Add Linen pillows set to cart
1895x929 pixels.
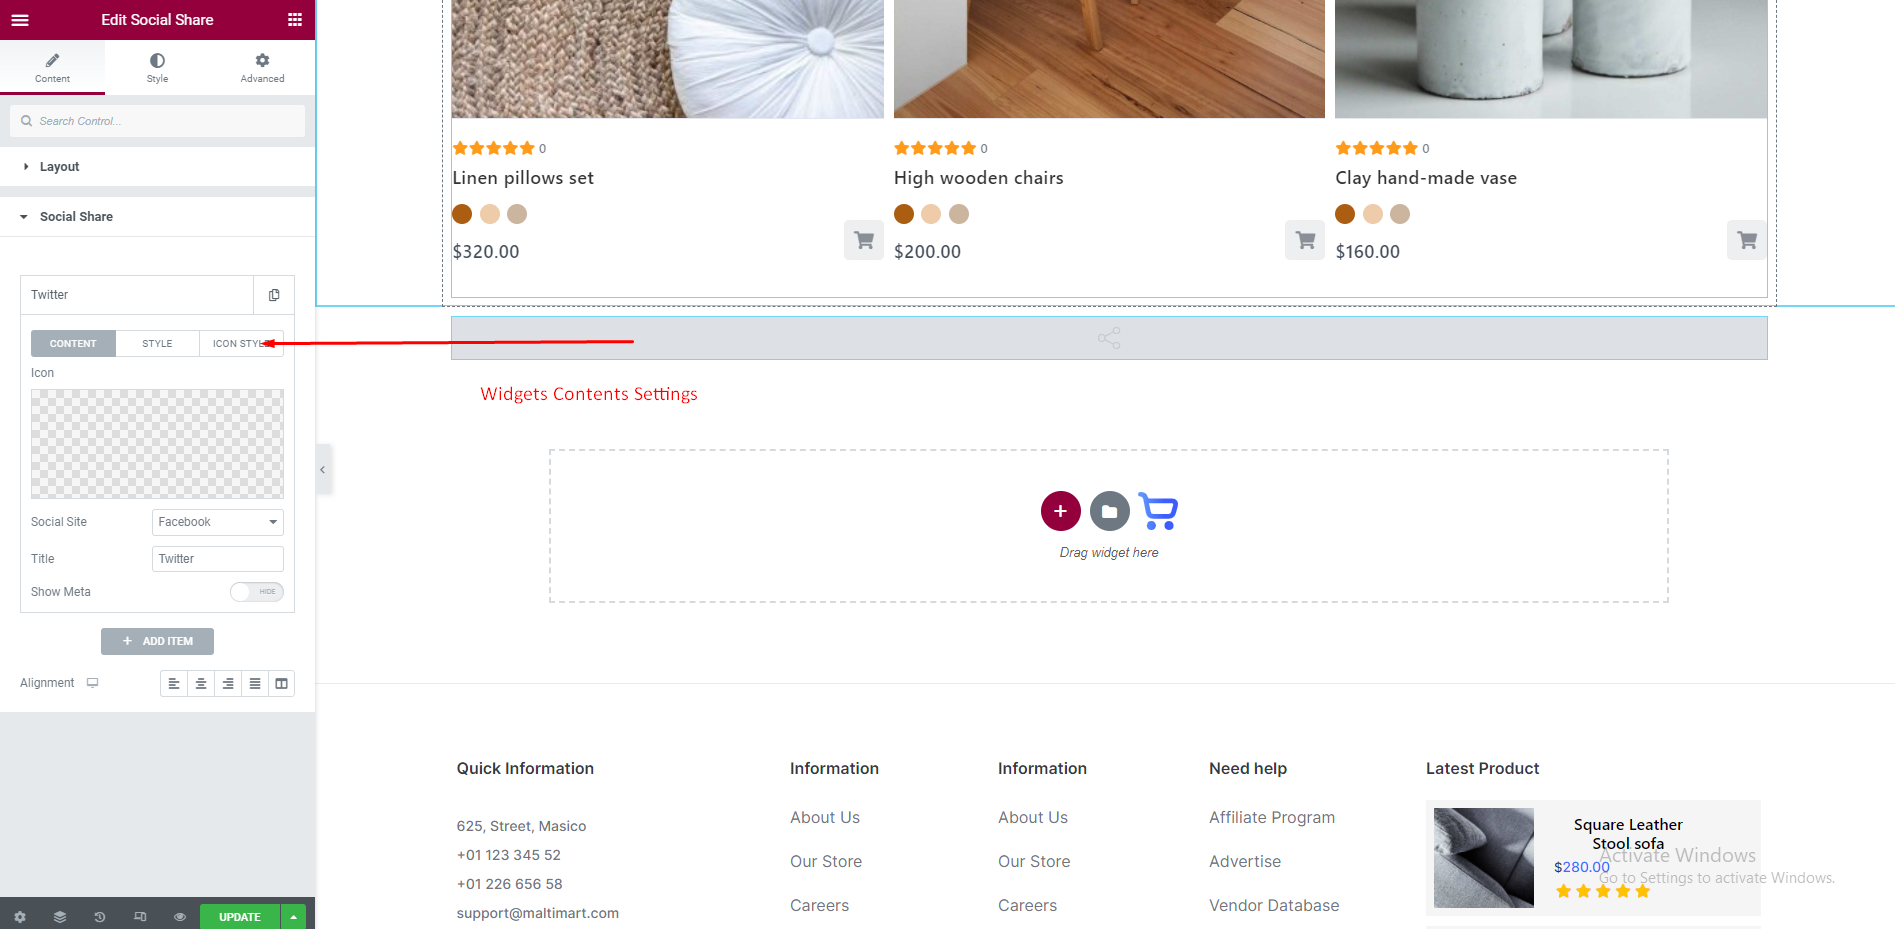(863, 240)
